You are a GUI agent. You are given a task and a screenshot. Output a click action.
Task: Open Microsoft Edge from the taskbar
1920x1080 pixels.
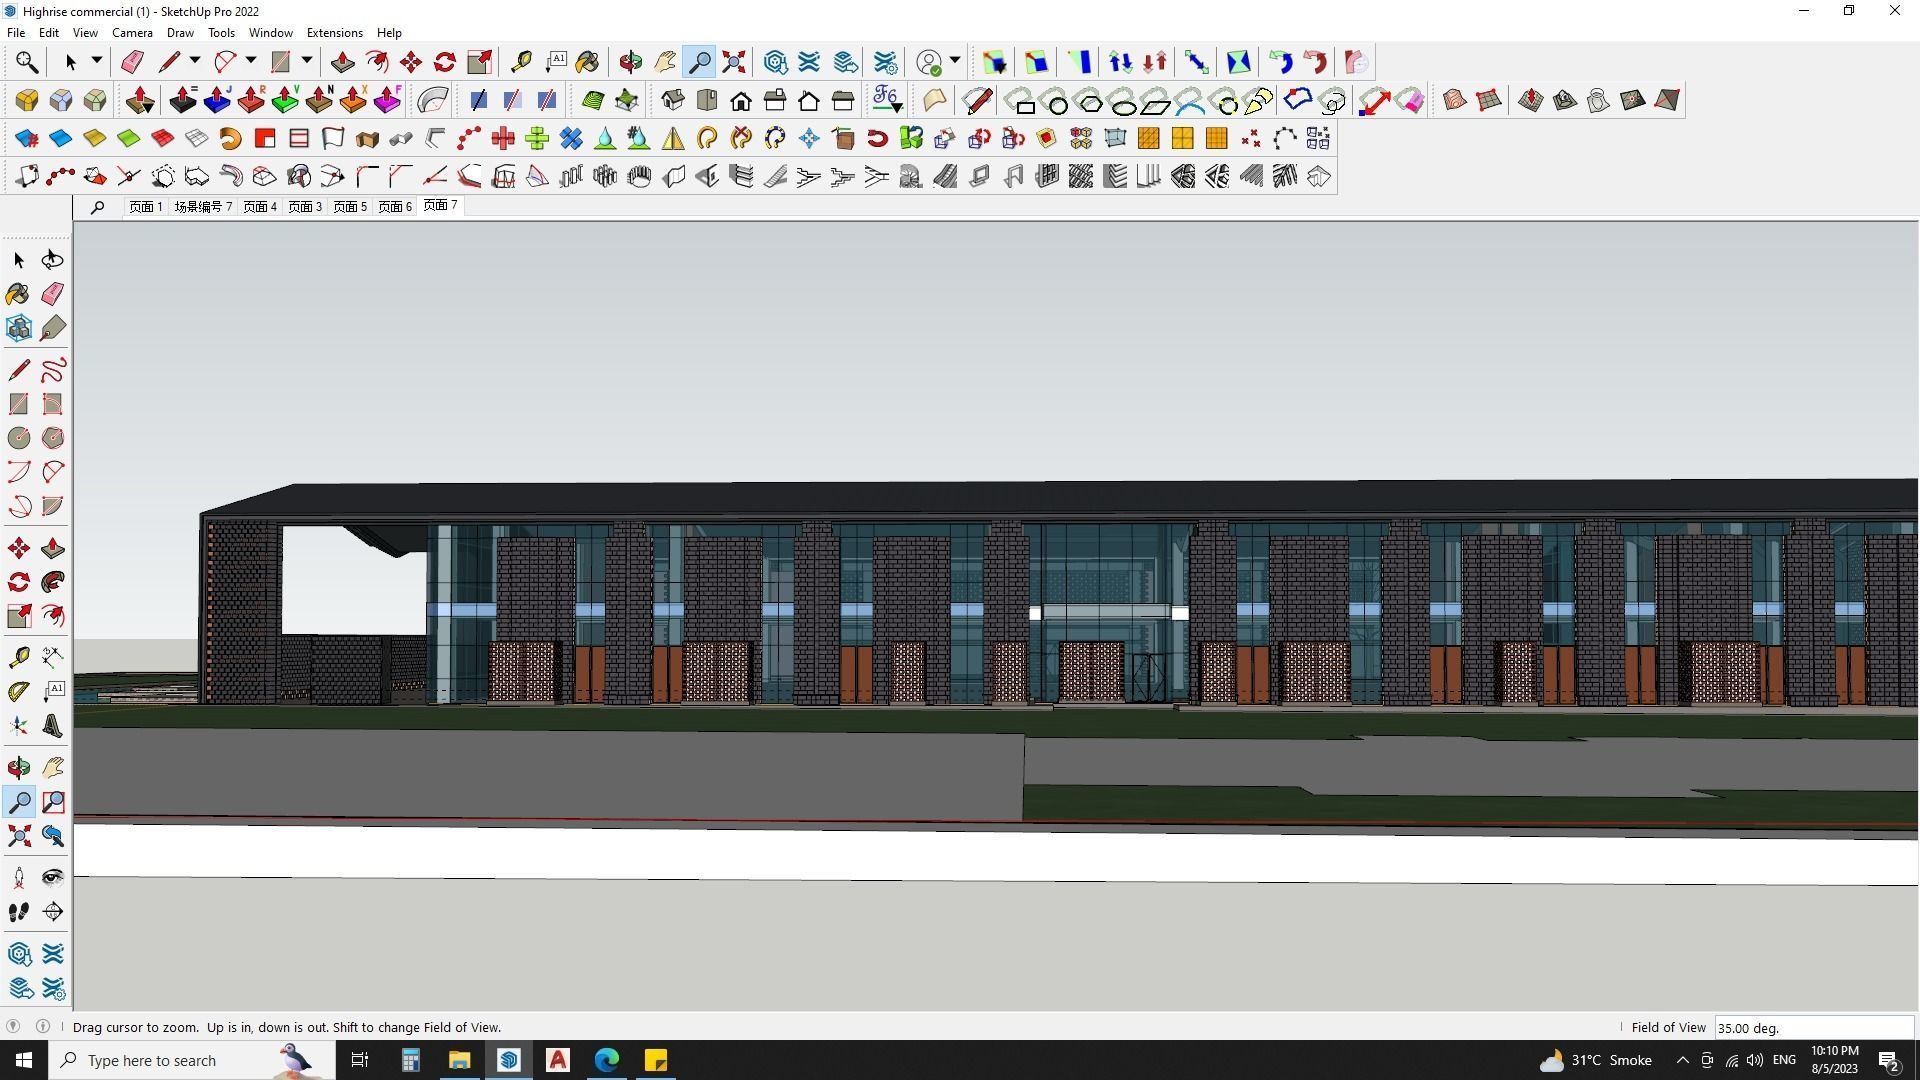[x=606, y=1060]
